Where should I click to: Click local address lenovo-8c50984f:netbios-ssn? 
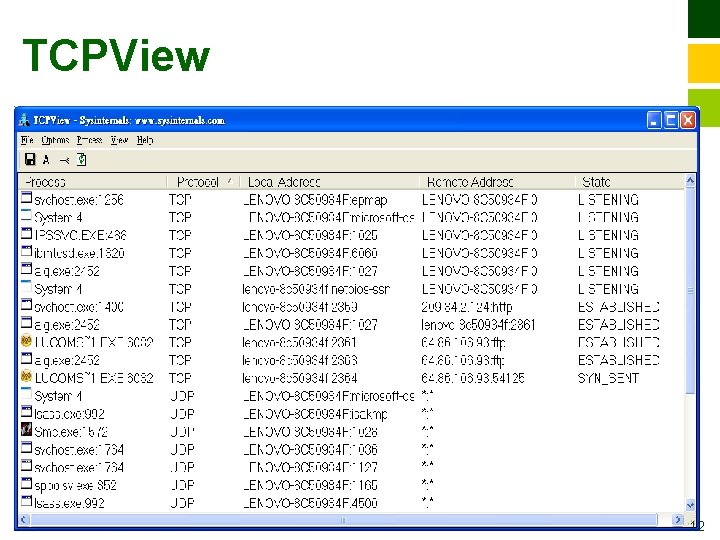[316, 289]
